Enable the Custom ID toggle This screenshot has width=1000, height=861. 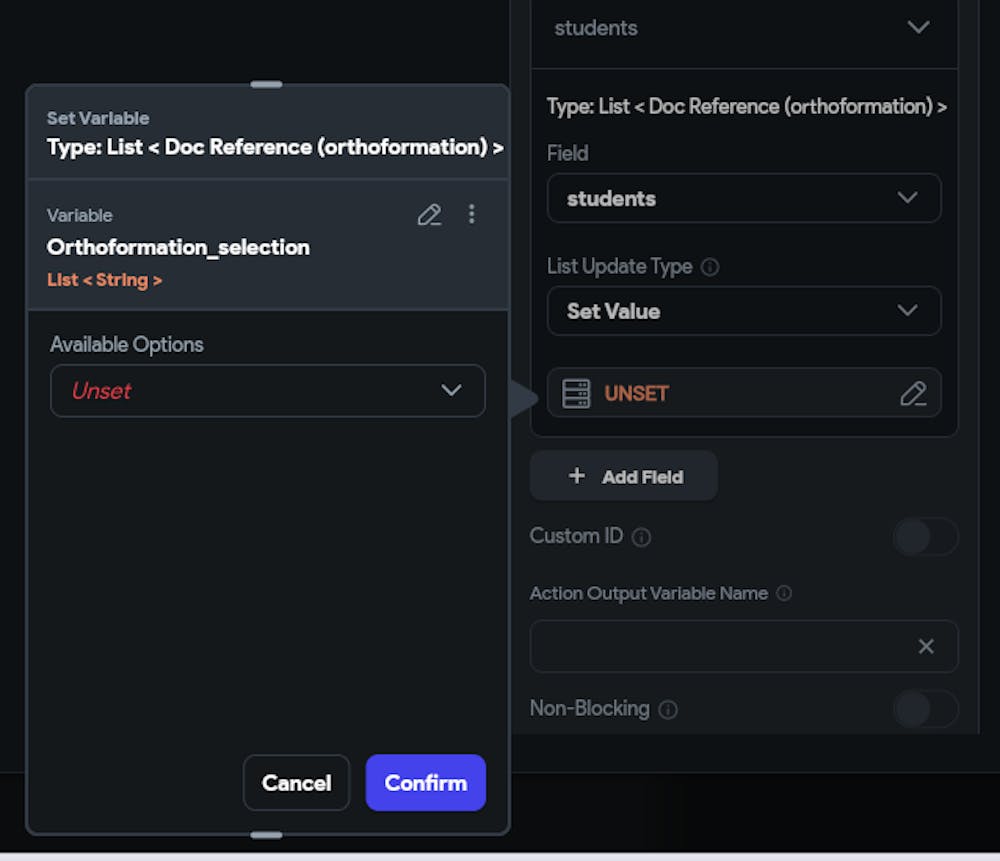pos(924,537)
